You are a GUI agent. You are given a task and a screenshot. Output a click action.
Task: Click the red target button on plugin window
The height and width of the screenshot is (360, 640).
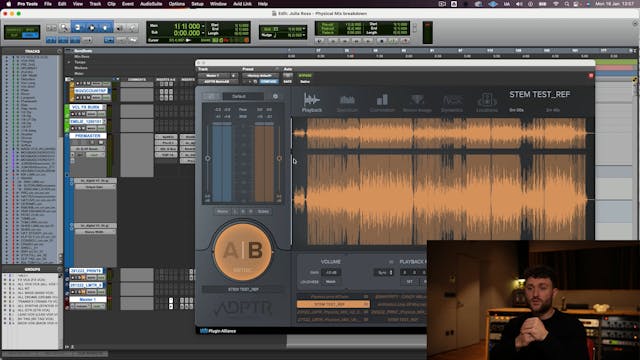pyautogui.click(x=591, y=76)
